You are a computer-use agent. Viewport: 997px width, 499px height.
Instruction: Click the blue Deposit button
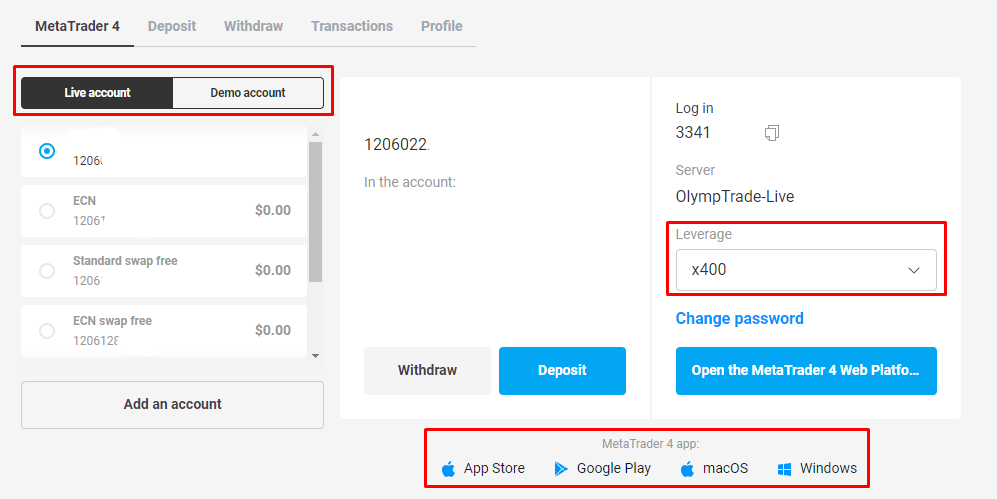tap(562, 371)
